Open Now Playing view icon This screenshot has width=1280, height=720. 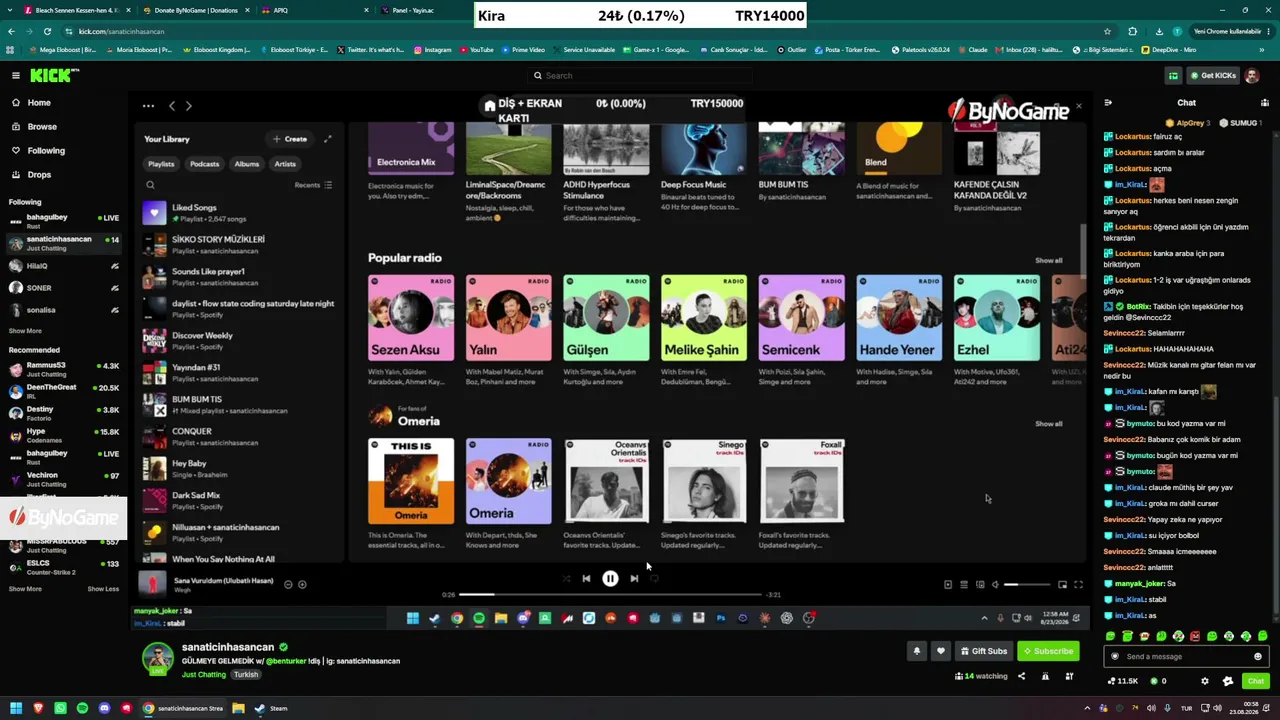pyautogui.click(x=948, y=584)
